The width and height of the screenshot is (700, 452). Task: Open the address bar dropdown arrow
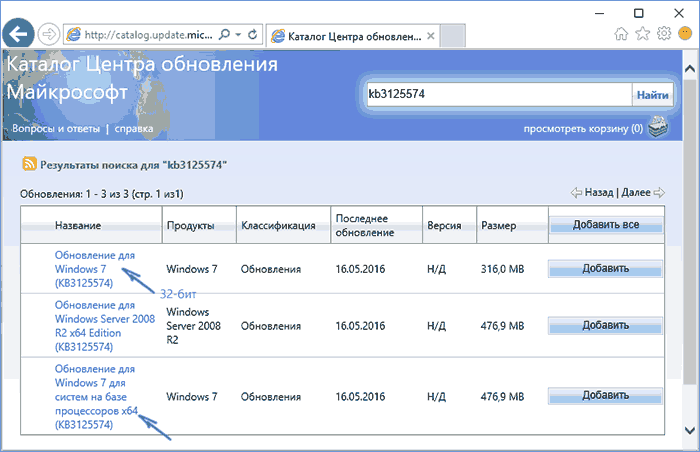tap(238, 34)
